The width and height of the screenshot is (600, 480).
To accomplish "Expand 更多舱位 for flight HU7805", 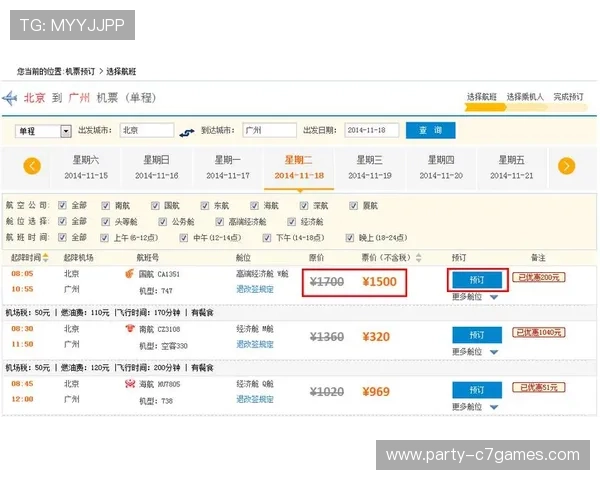I will coord(475,407).
